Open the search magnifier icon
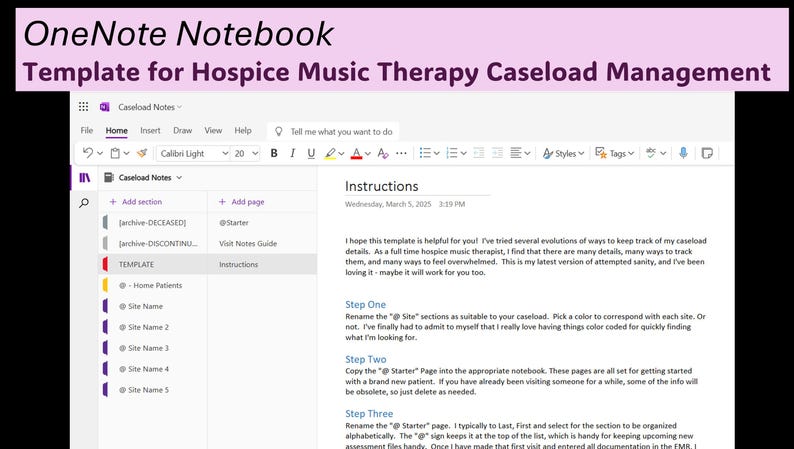794x449 pixels. coord(84,203)
